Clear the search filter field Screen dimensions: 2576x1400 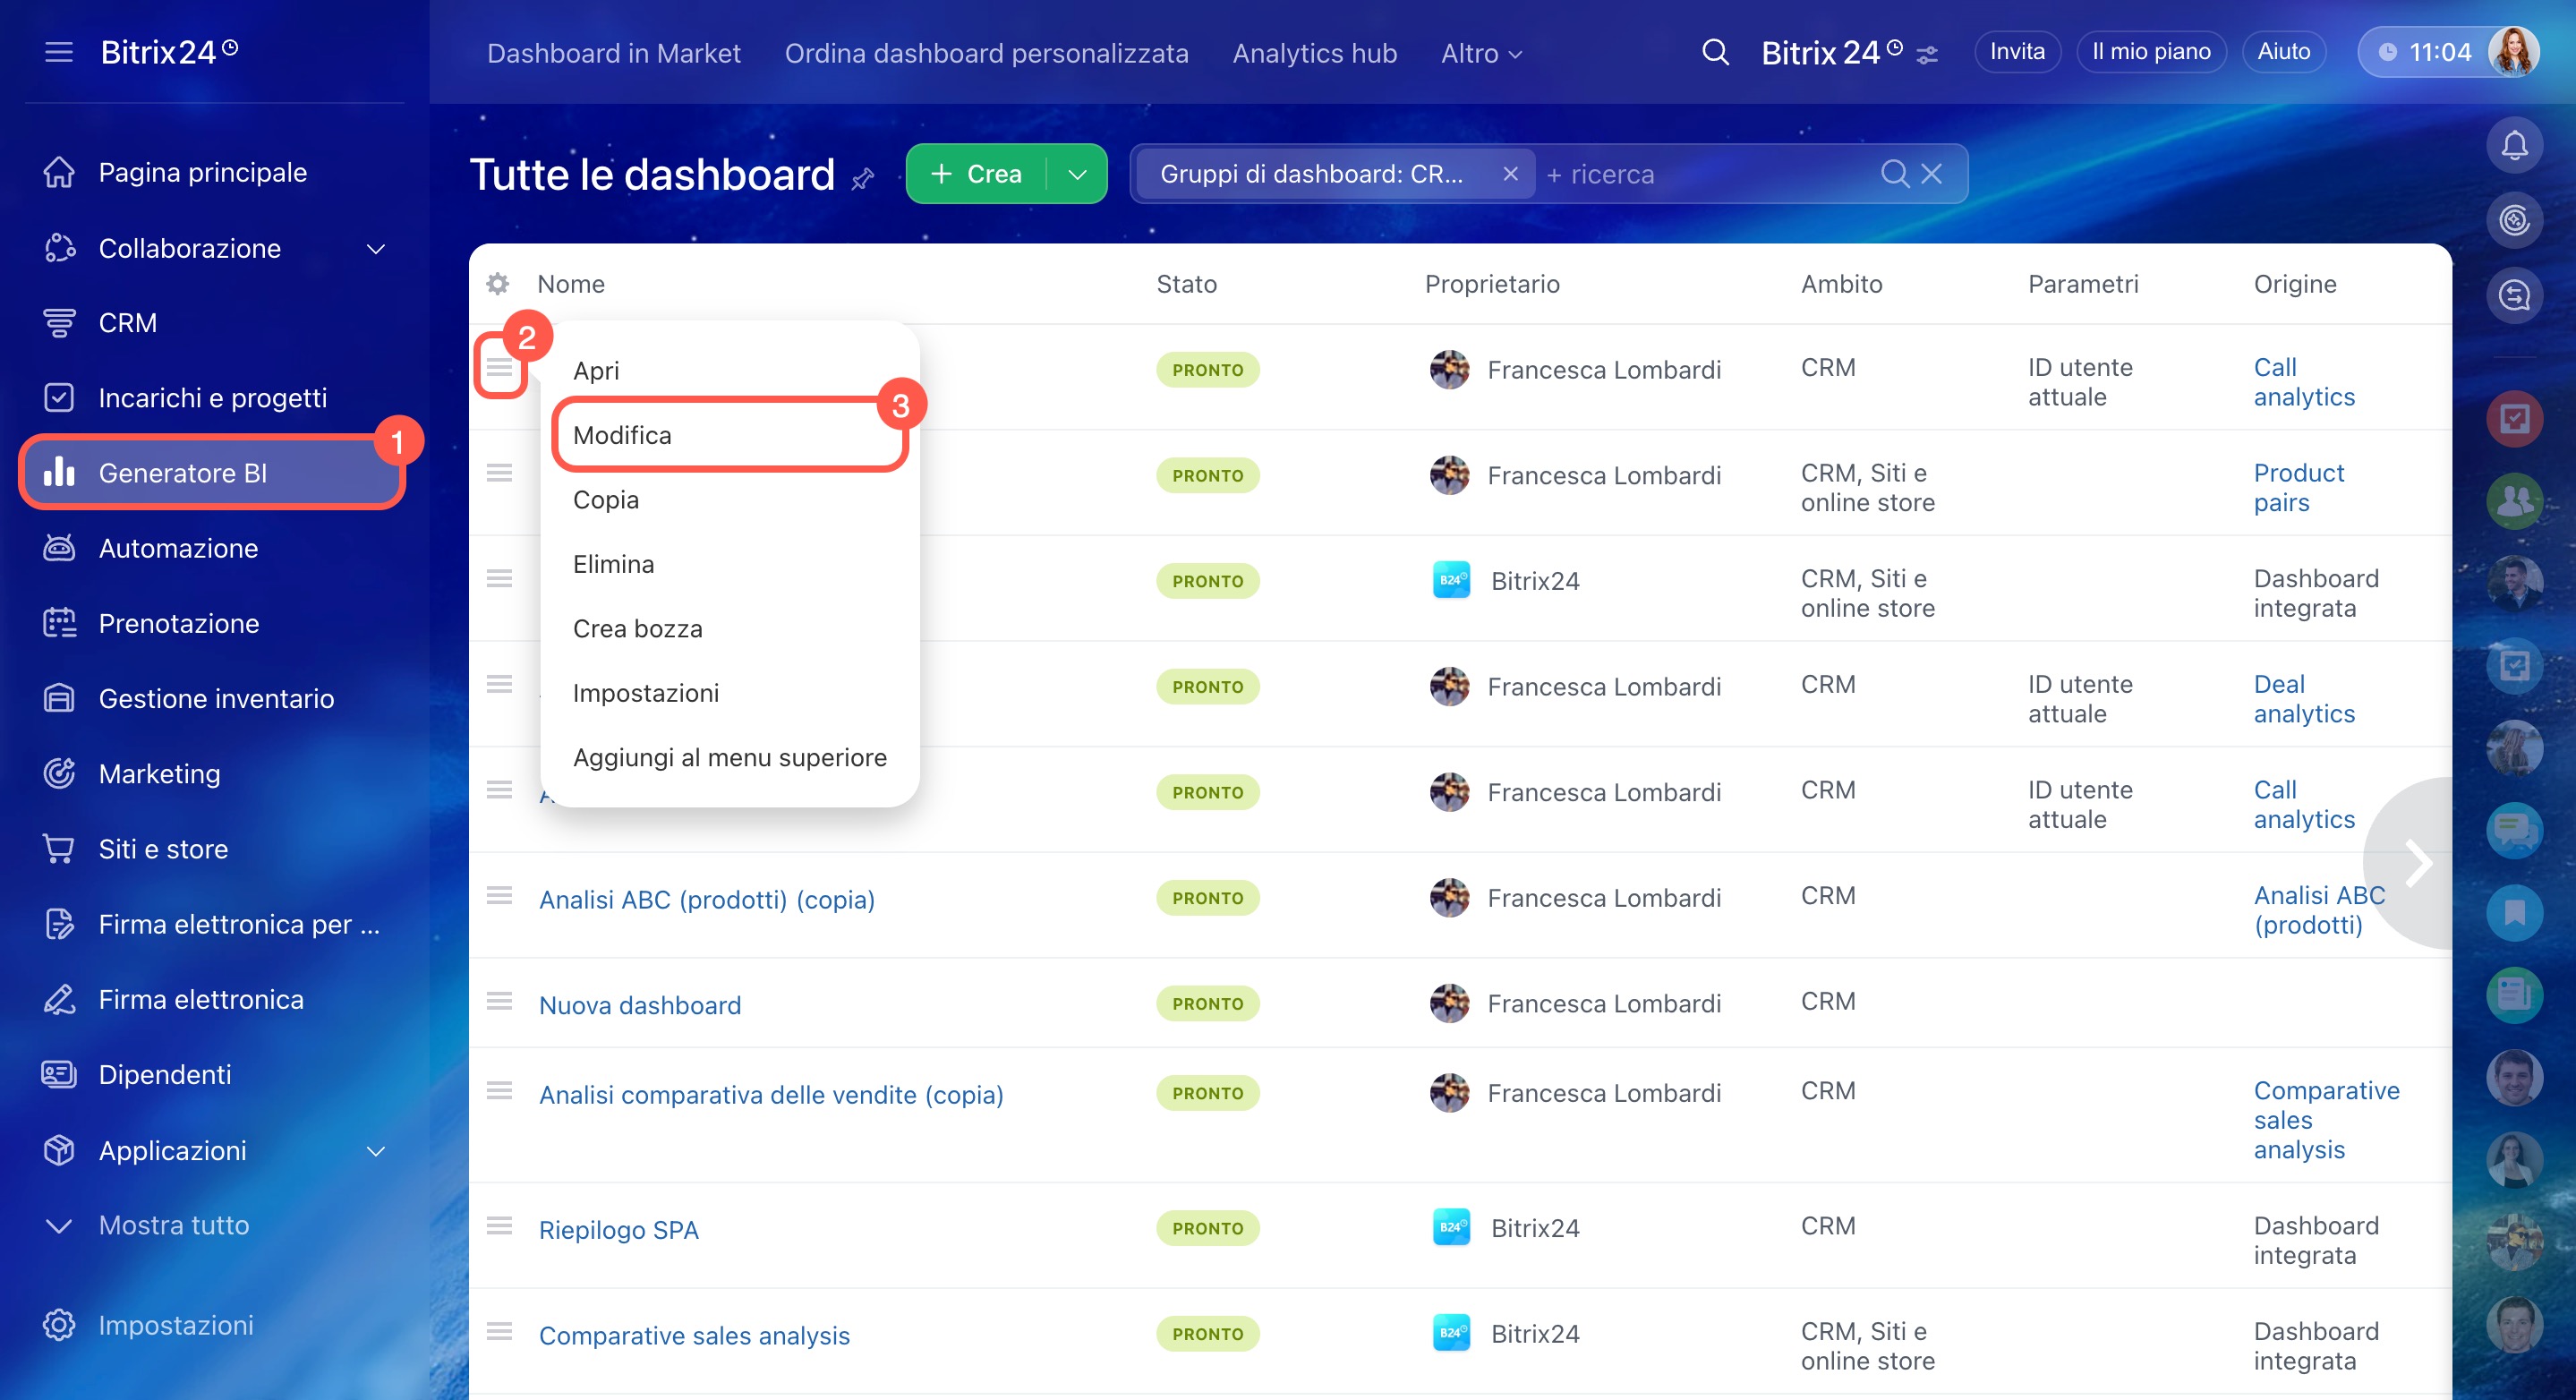click(x=1932, y=174)
